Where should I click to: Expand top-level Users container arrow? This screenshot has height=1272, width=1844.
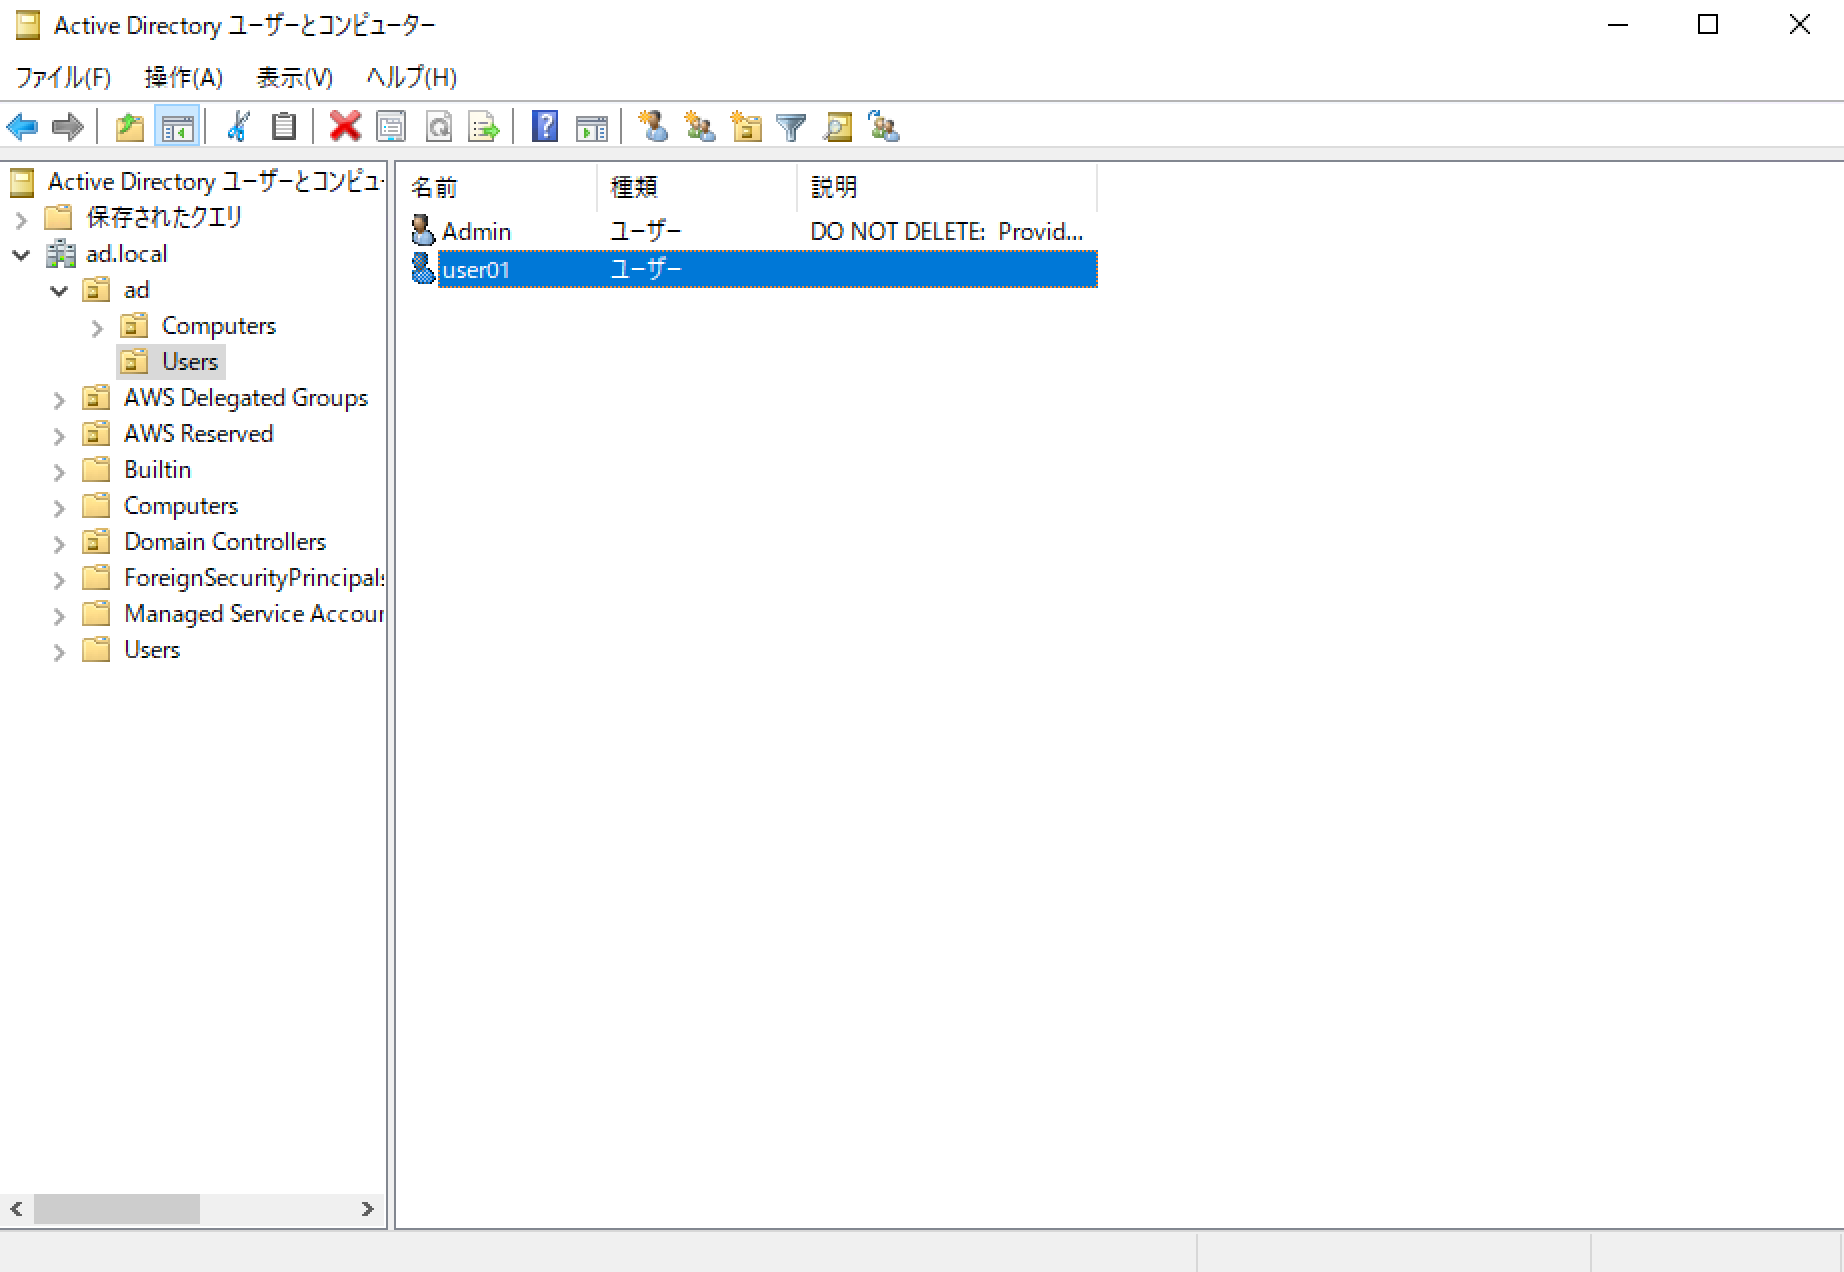click(x=59, y=652)
